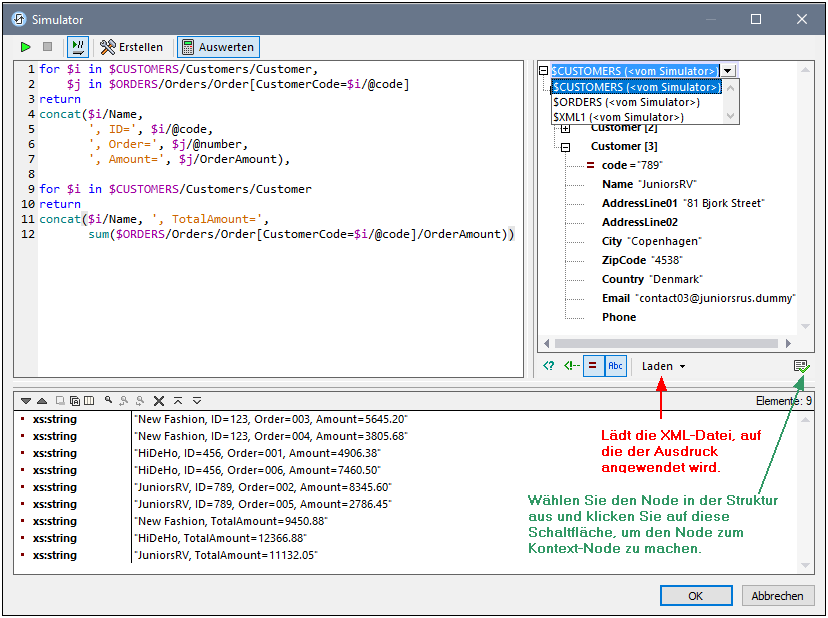Toggle show attributes icon in tree toolbar

click(x=591, y=366)
